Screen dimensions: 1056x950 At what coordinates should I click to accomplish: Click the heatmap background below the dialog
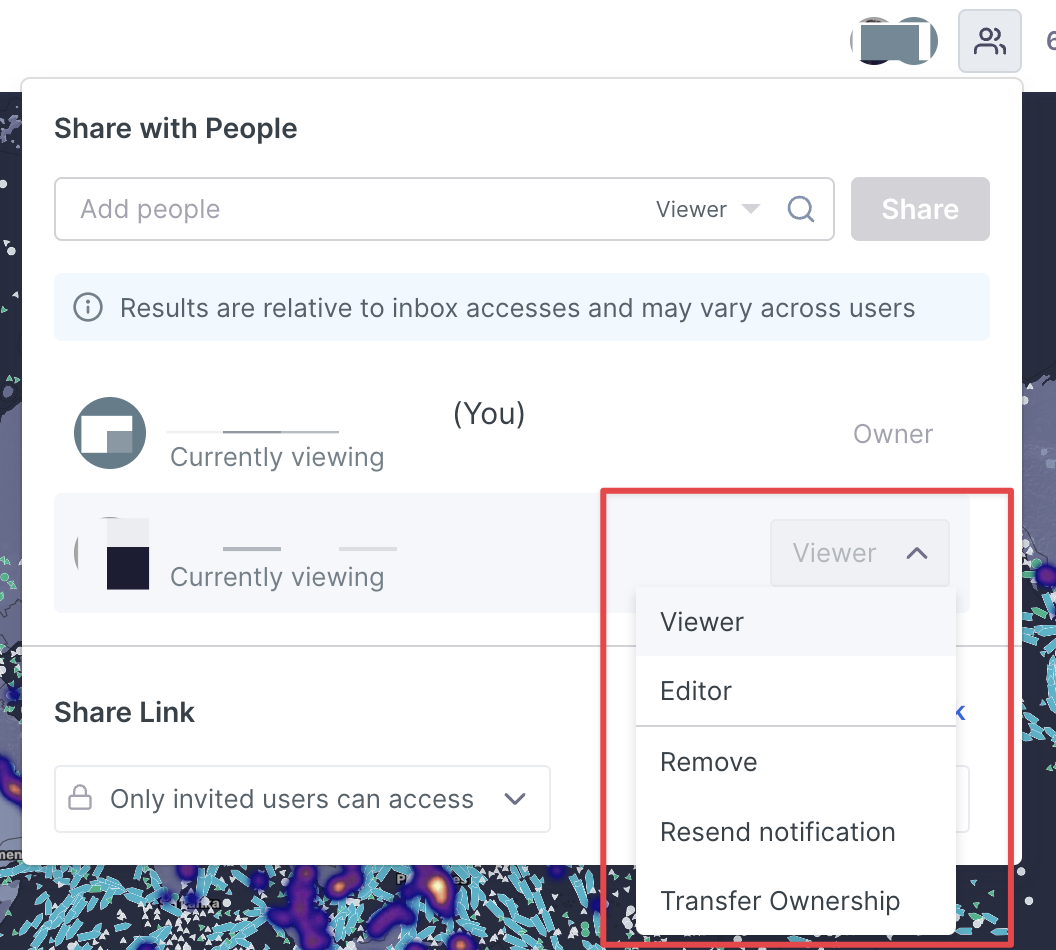(350, 905)
